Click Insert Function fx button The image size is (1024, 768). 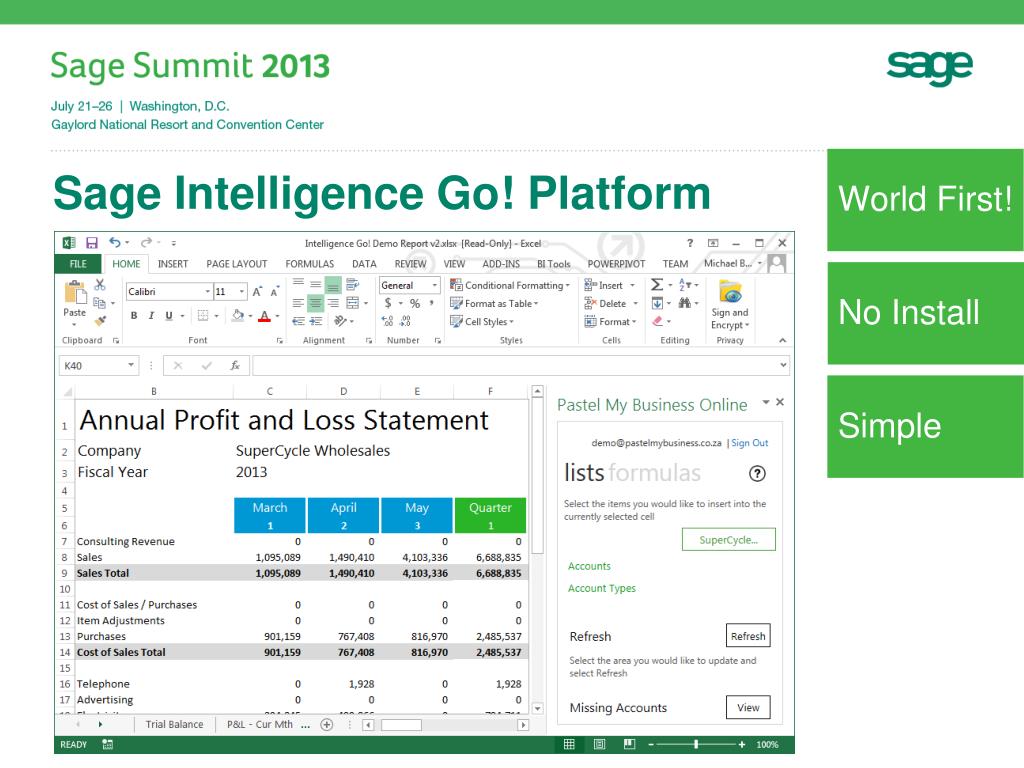(235, 366)
